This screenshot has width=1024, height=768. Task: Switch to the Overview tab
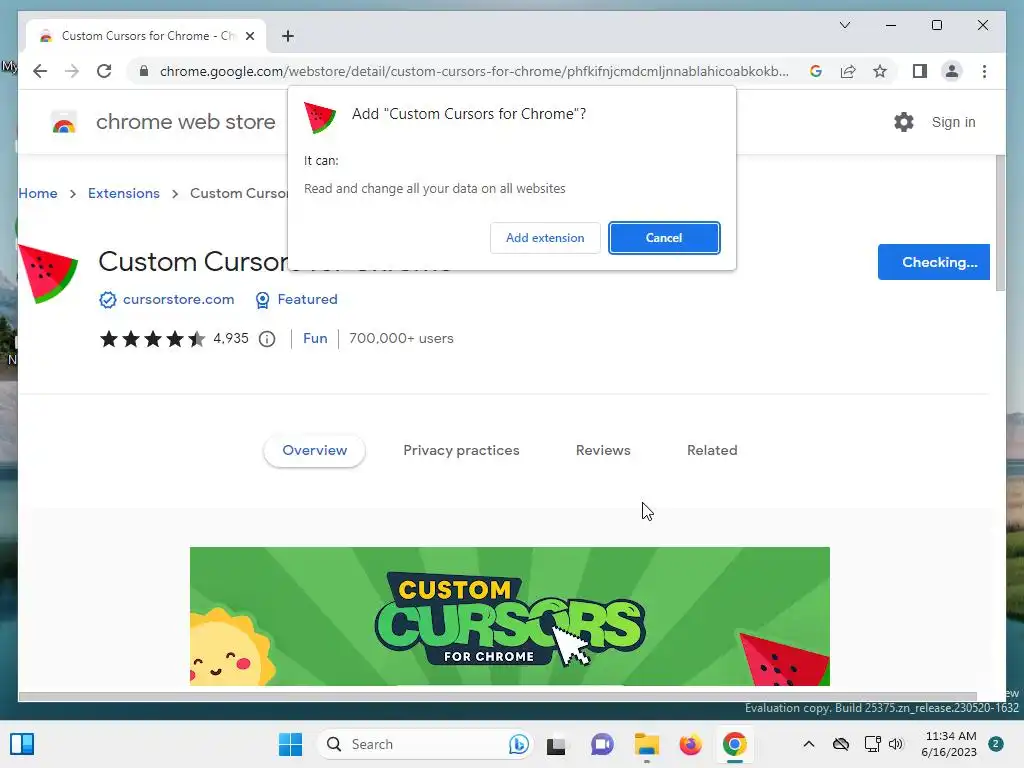tap(314, 451)
